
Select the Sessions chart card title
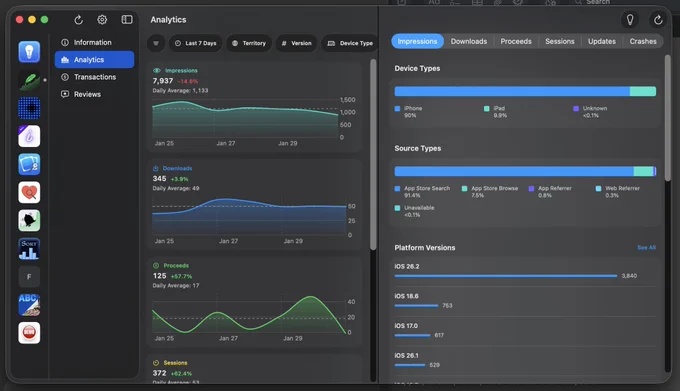pos(175,363)
